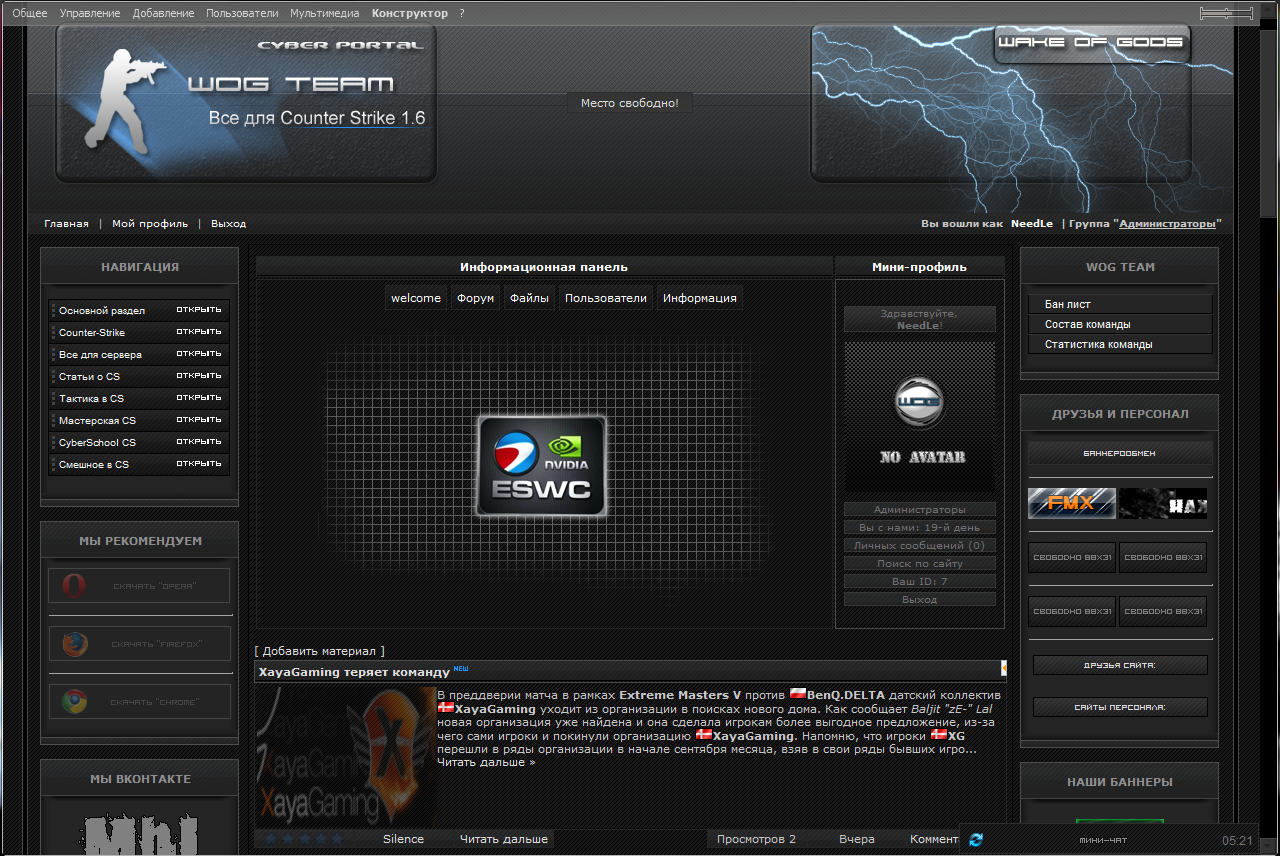Open Мой профиль link
The width and height of the screenshot is (1280, 856).
coord(150,224)
